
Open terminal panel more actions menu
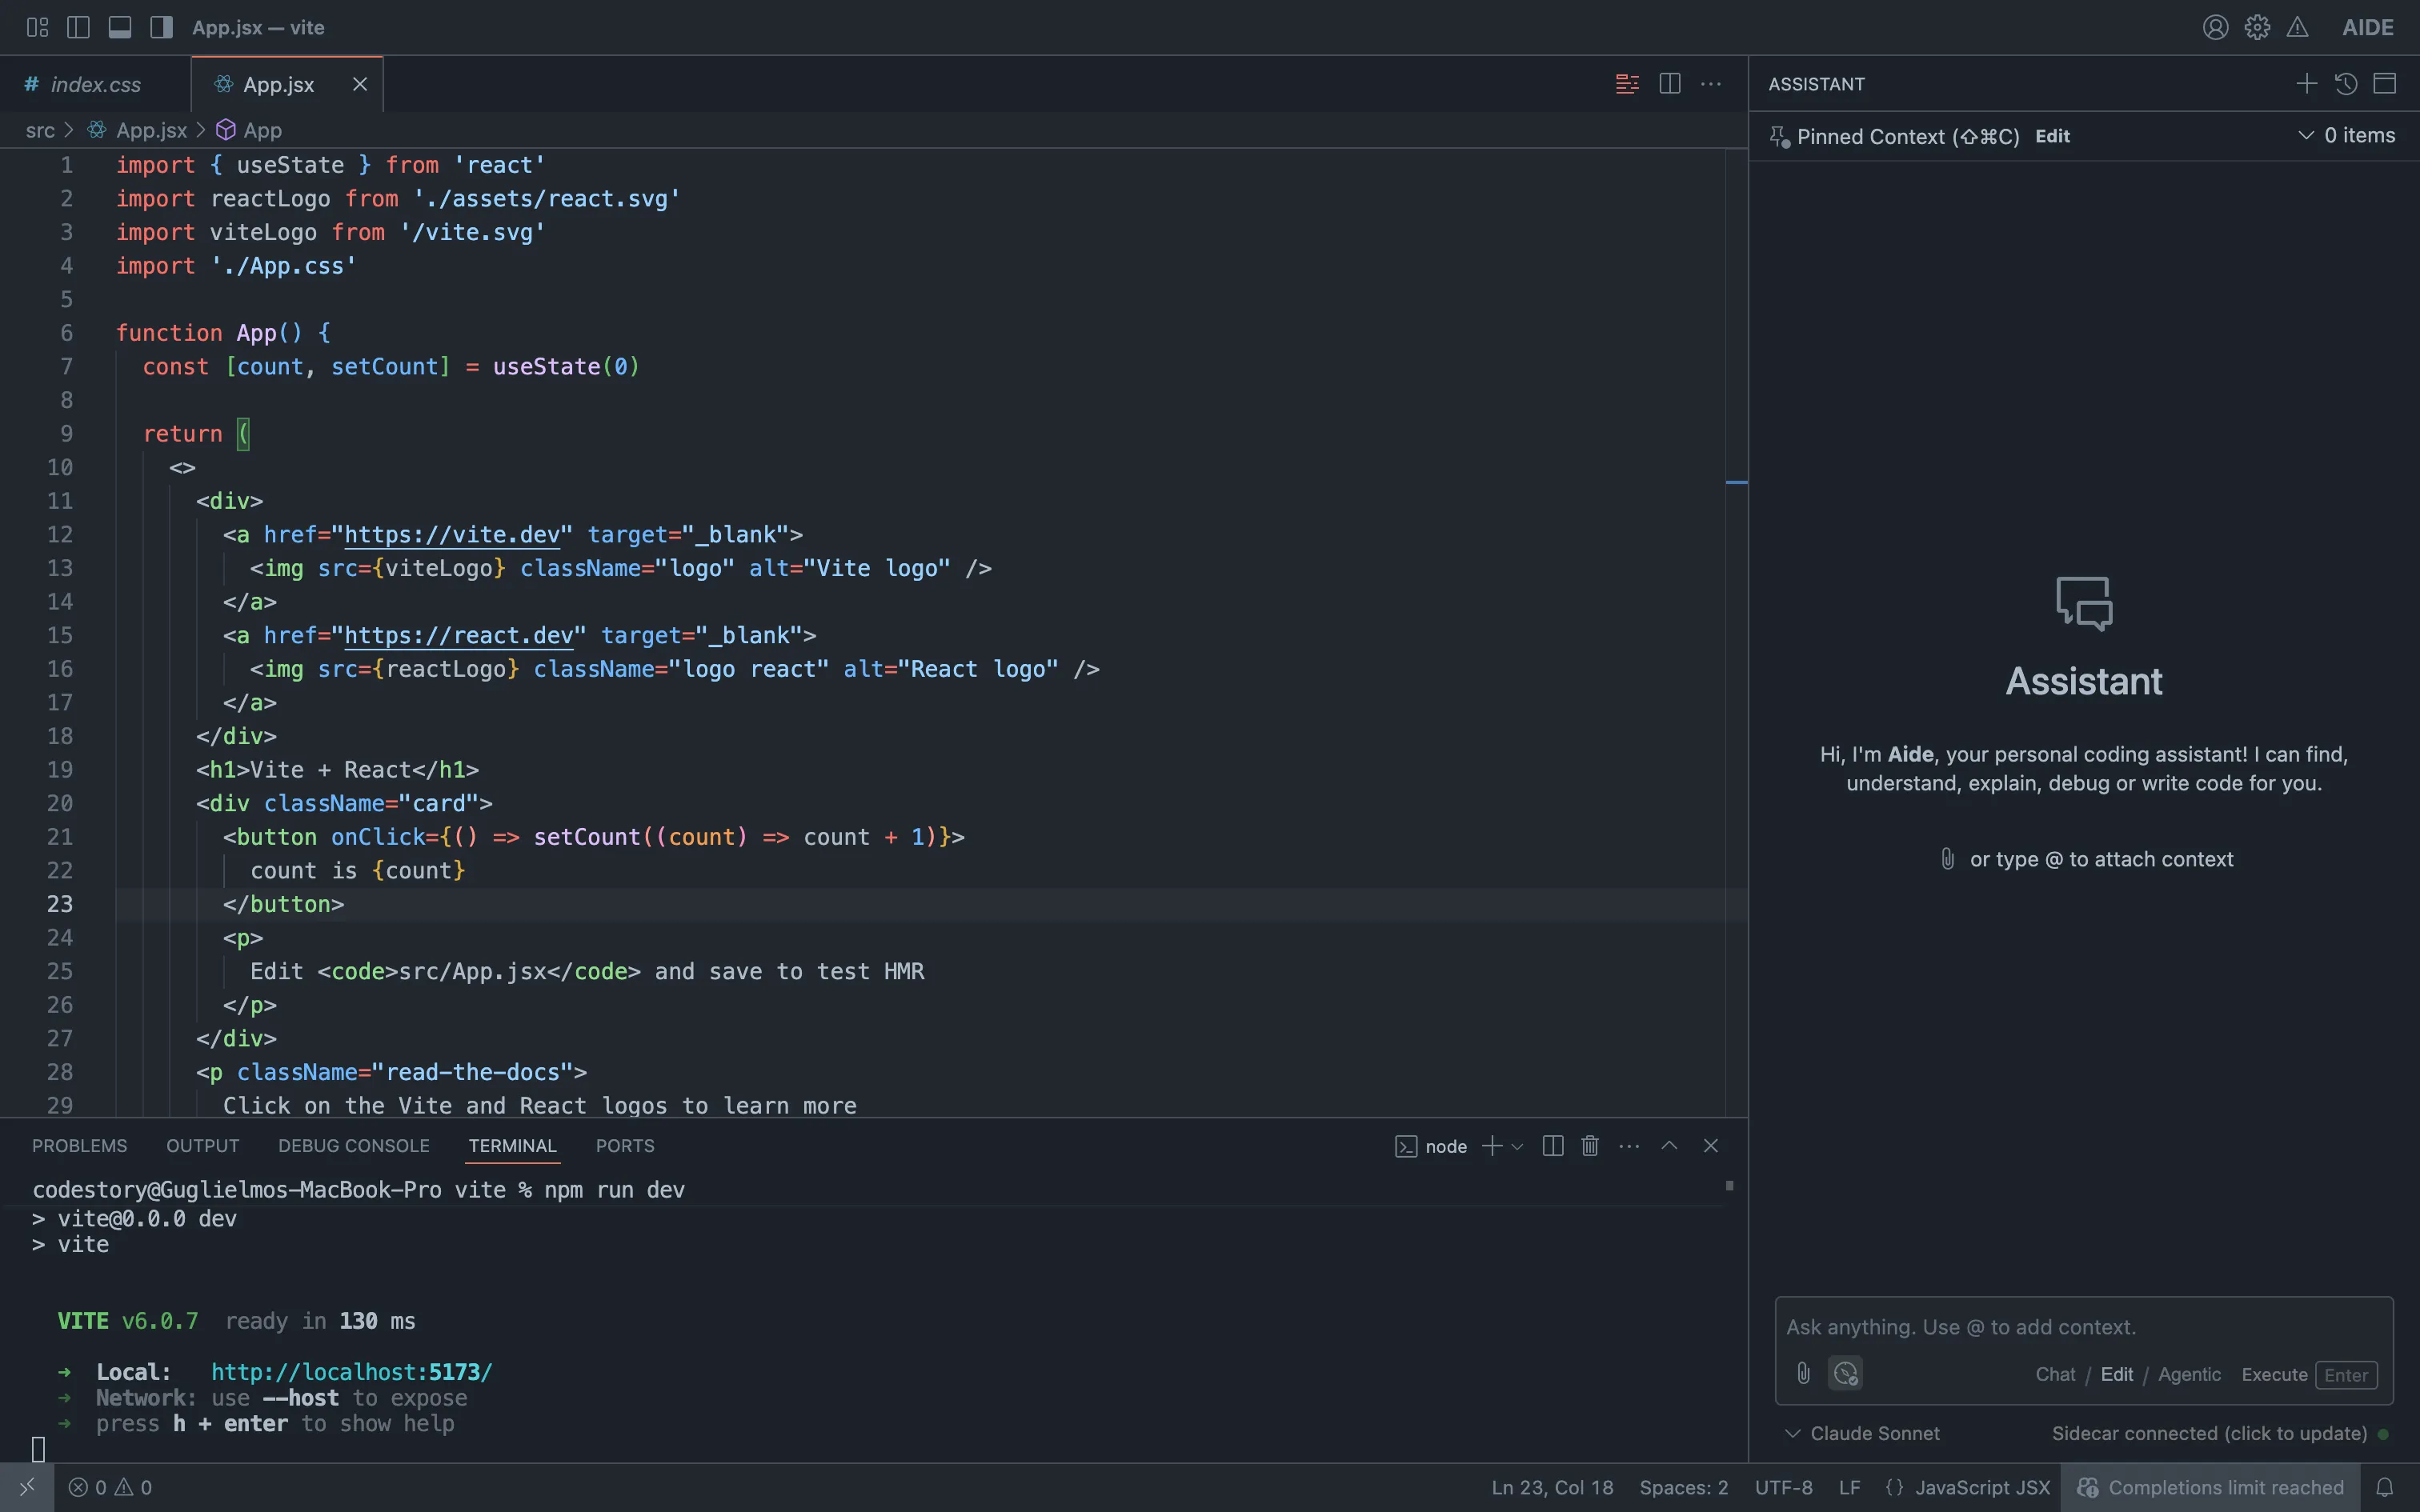pos(1629,1146)
